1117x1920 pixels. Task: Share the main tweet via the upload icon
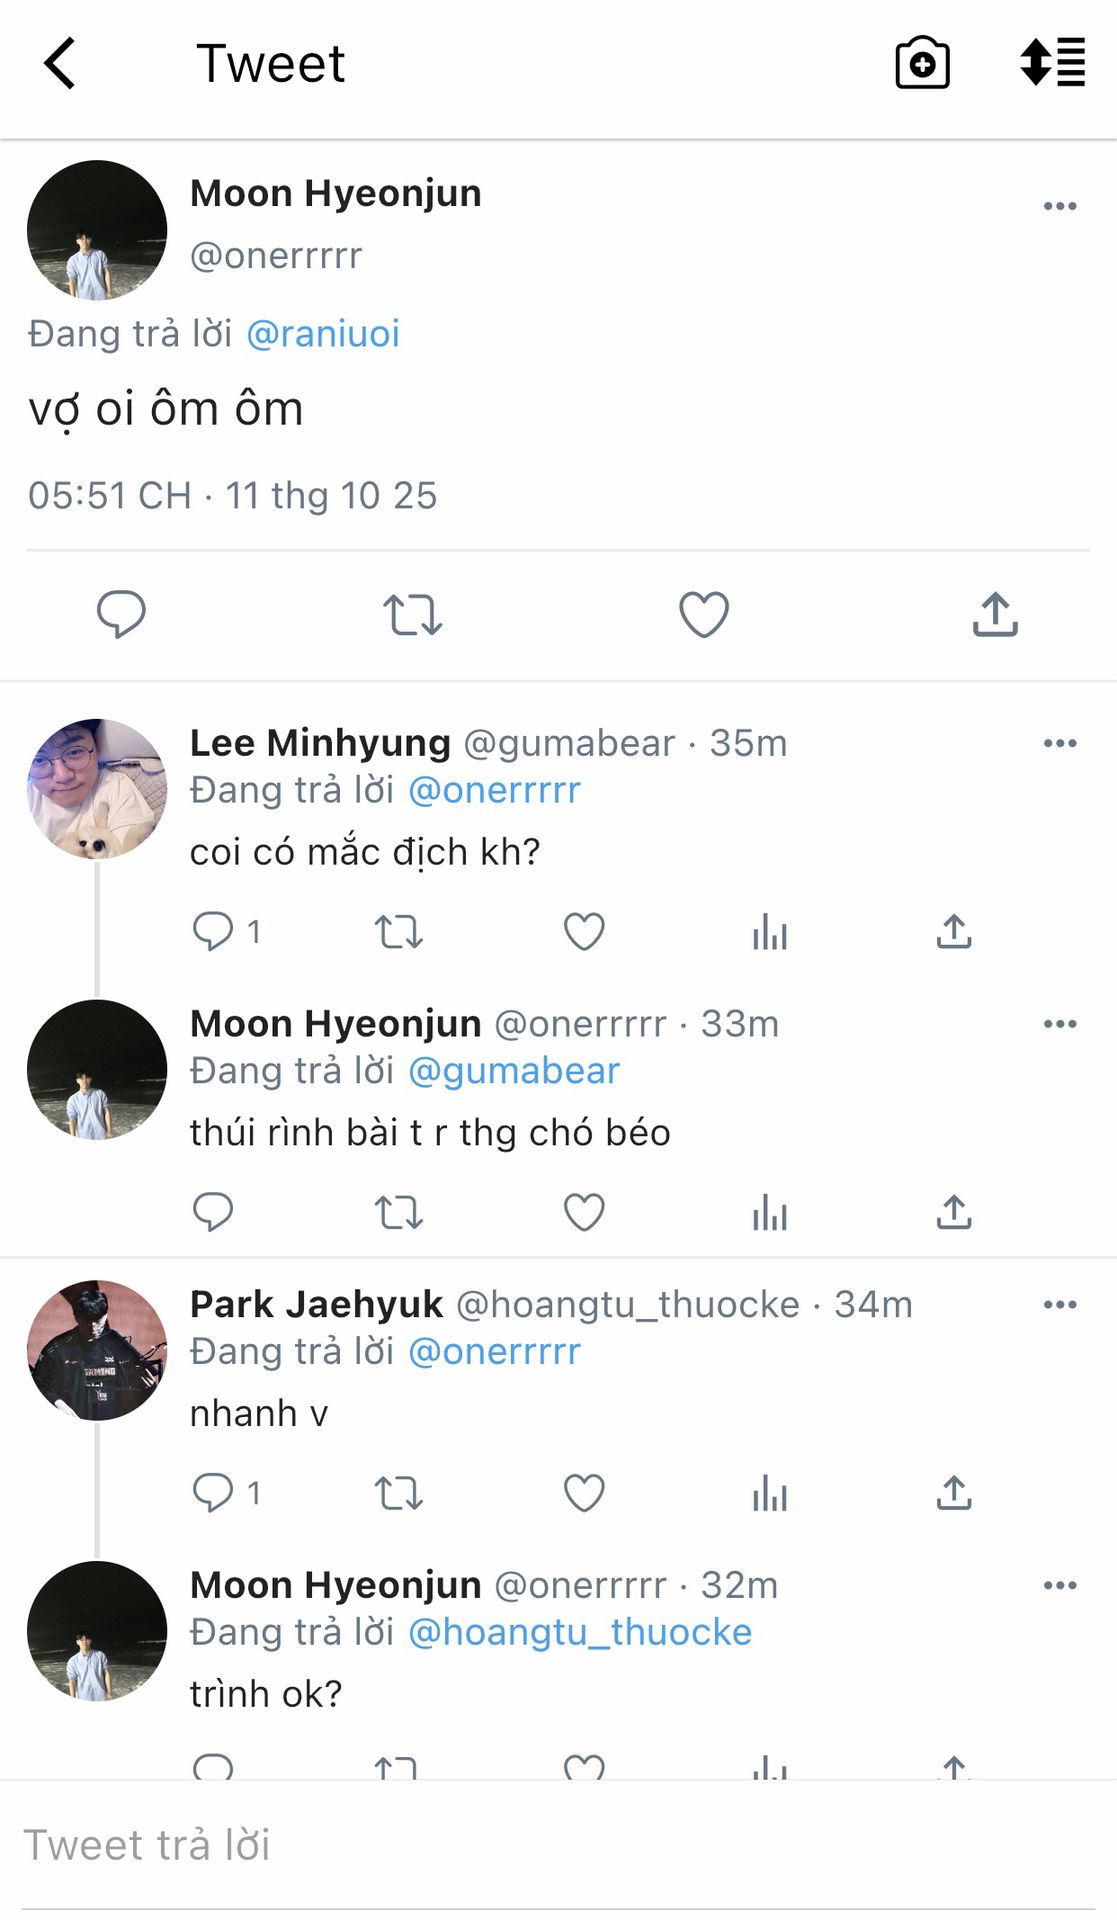995,614
